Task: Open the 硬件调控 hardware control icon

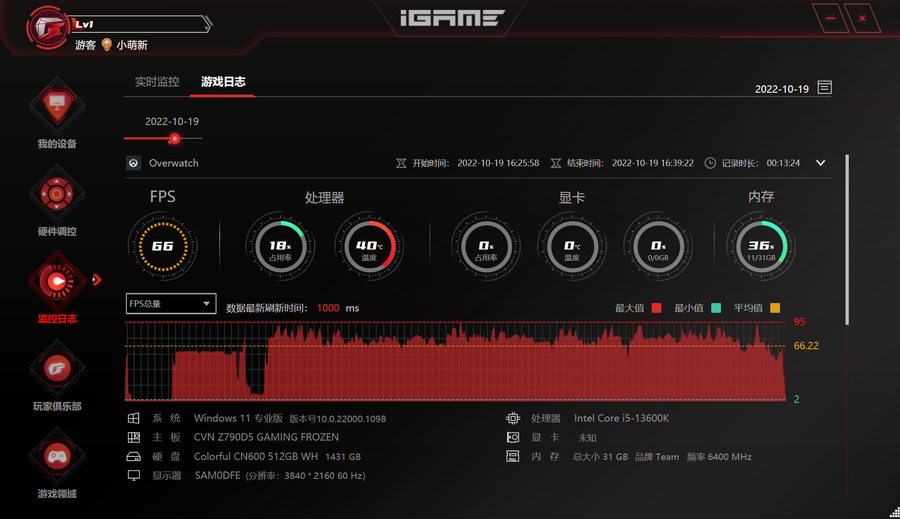Action: (57, 193)
